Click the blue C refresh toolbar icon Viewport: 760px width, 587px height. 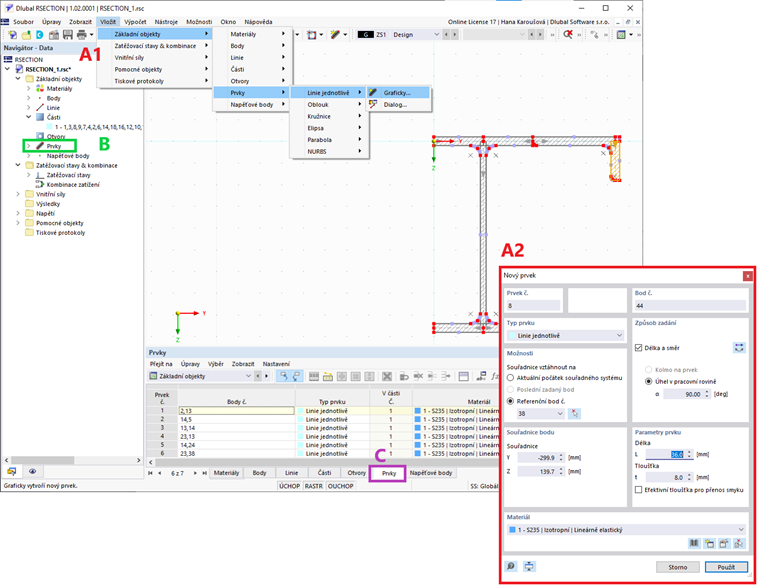click(40, 35)
